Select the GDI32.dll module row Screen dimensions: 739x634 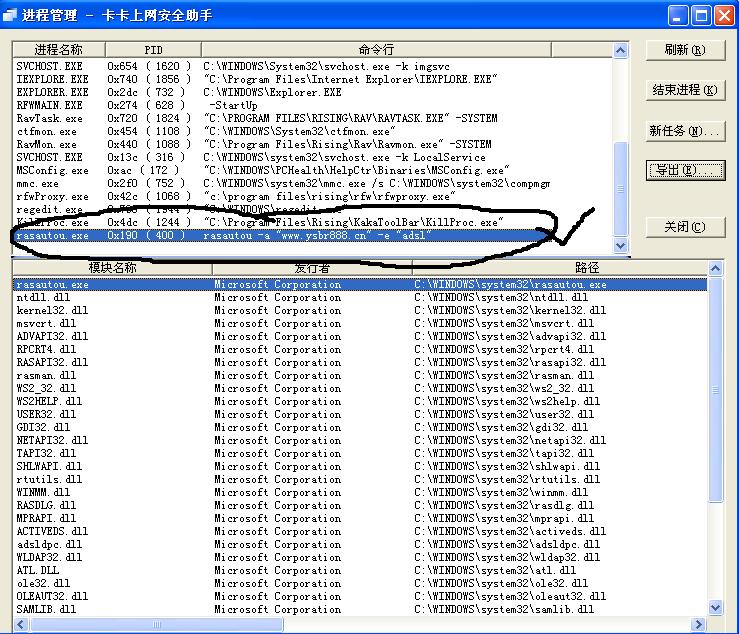click(360, 428)
